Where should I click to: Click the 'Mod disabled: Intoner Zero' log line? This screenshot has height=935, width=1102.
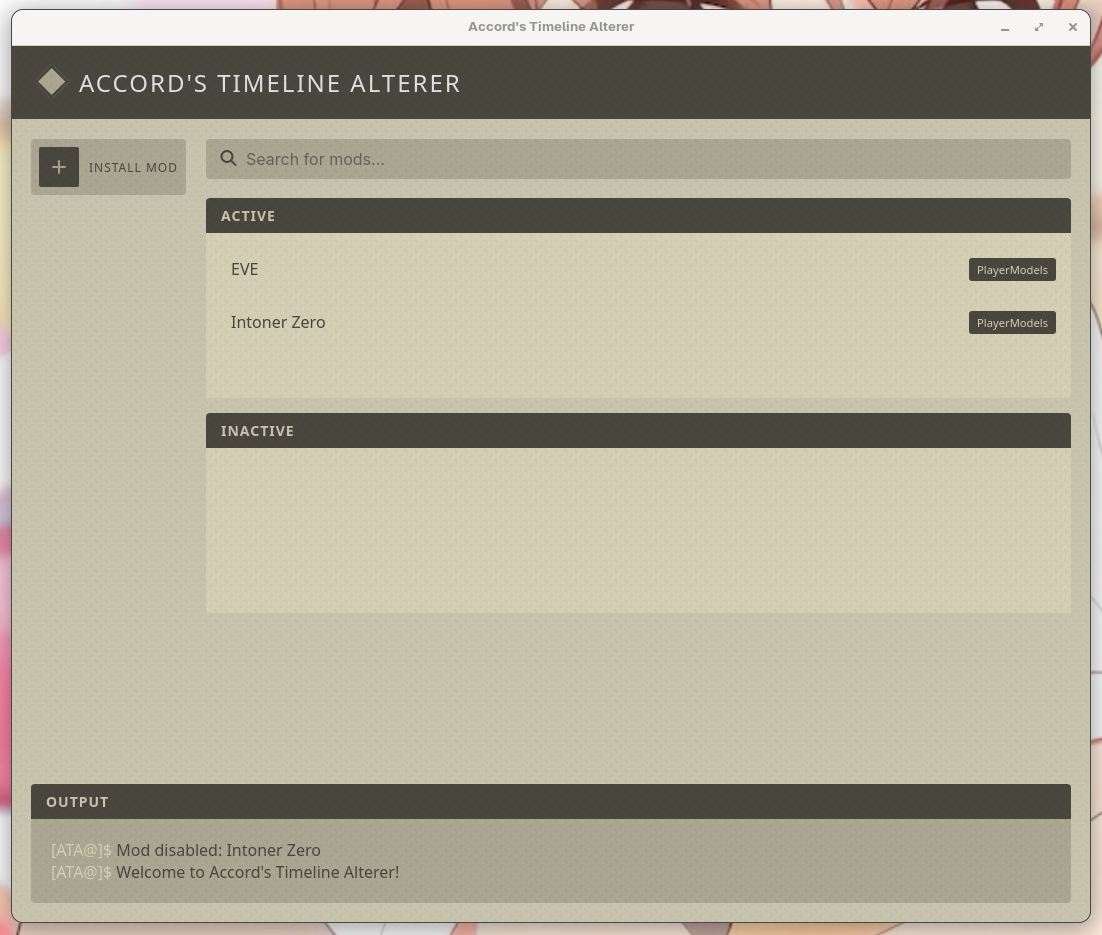coord(186,850)
